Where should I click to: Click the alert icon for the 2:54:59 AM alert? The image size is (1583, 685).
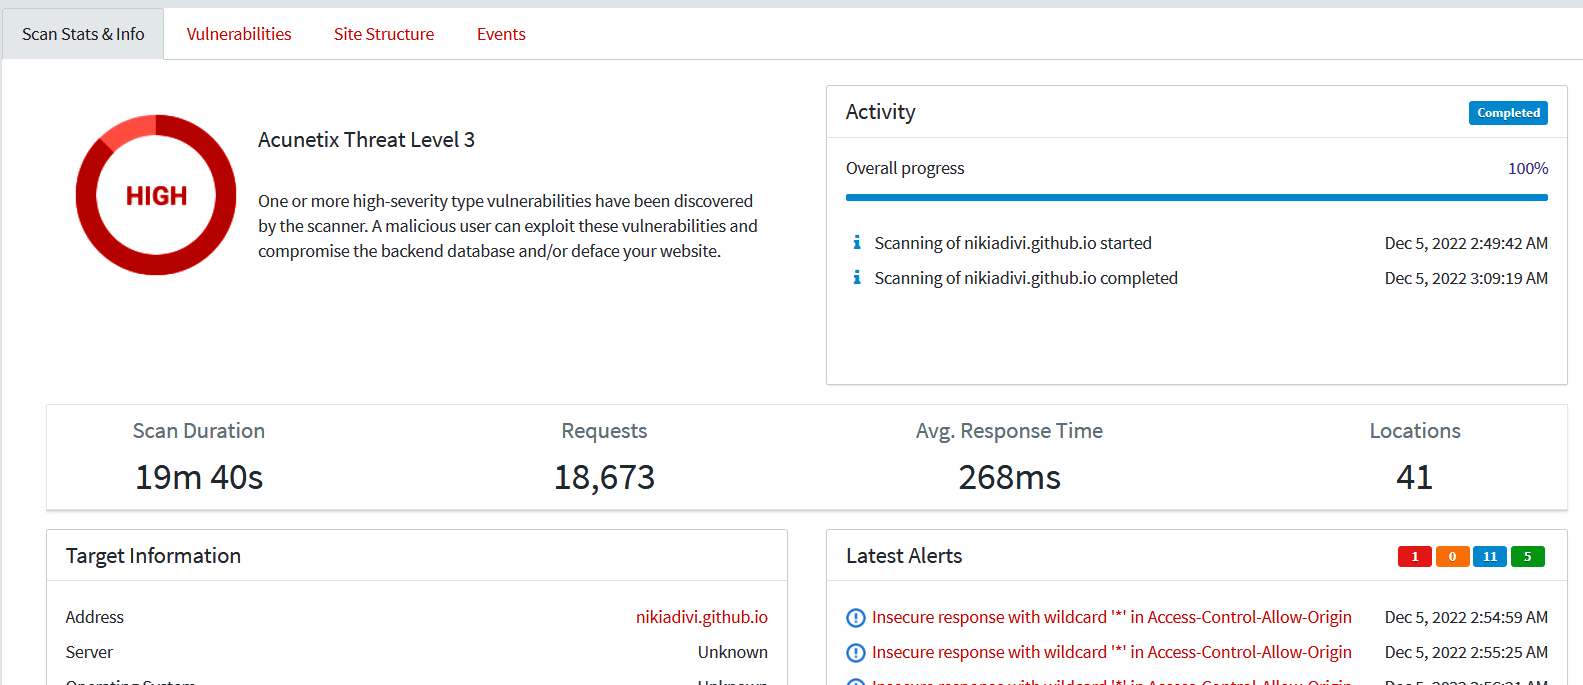(x=856, y=618)
